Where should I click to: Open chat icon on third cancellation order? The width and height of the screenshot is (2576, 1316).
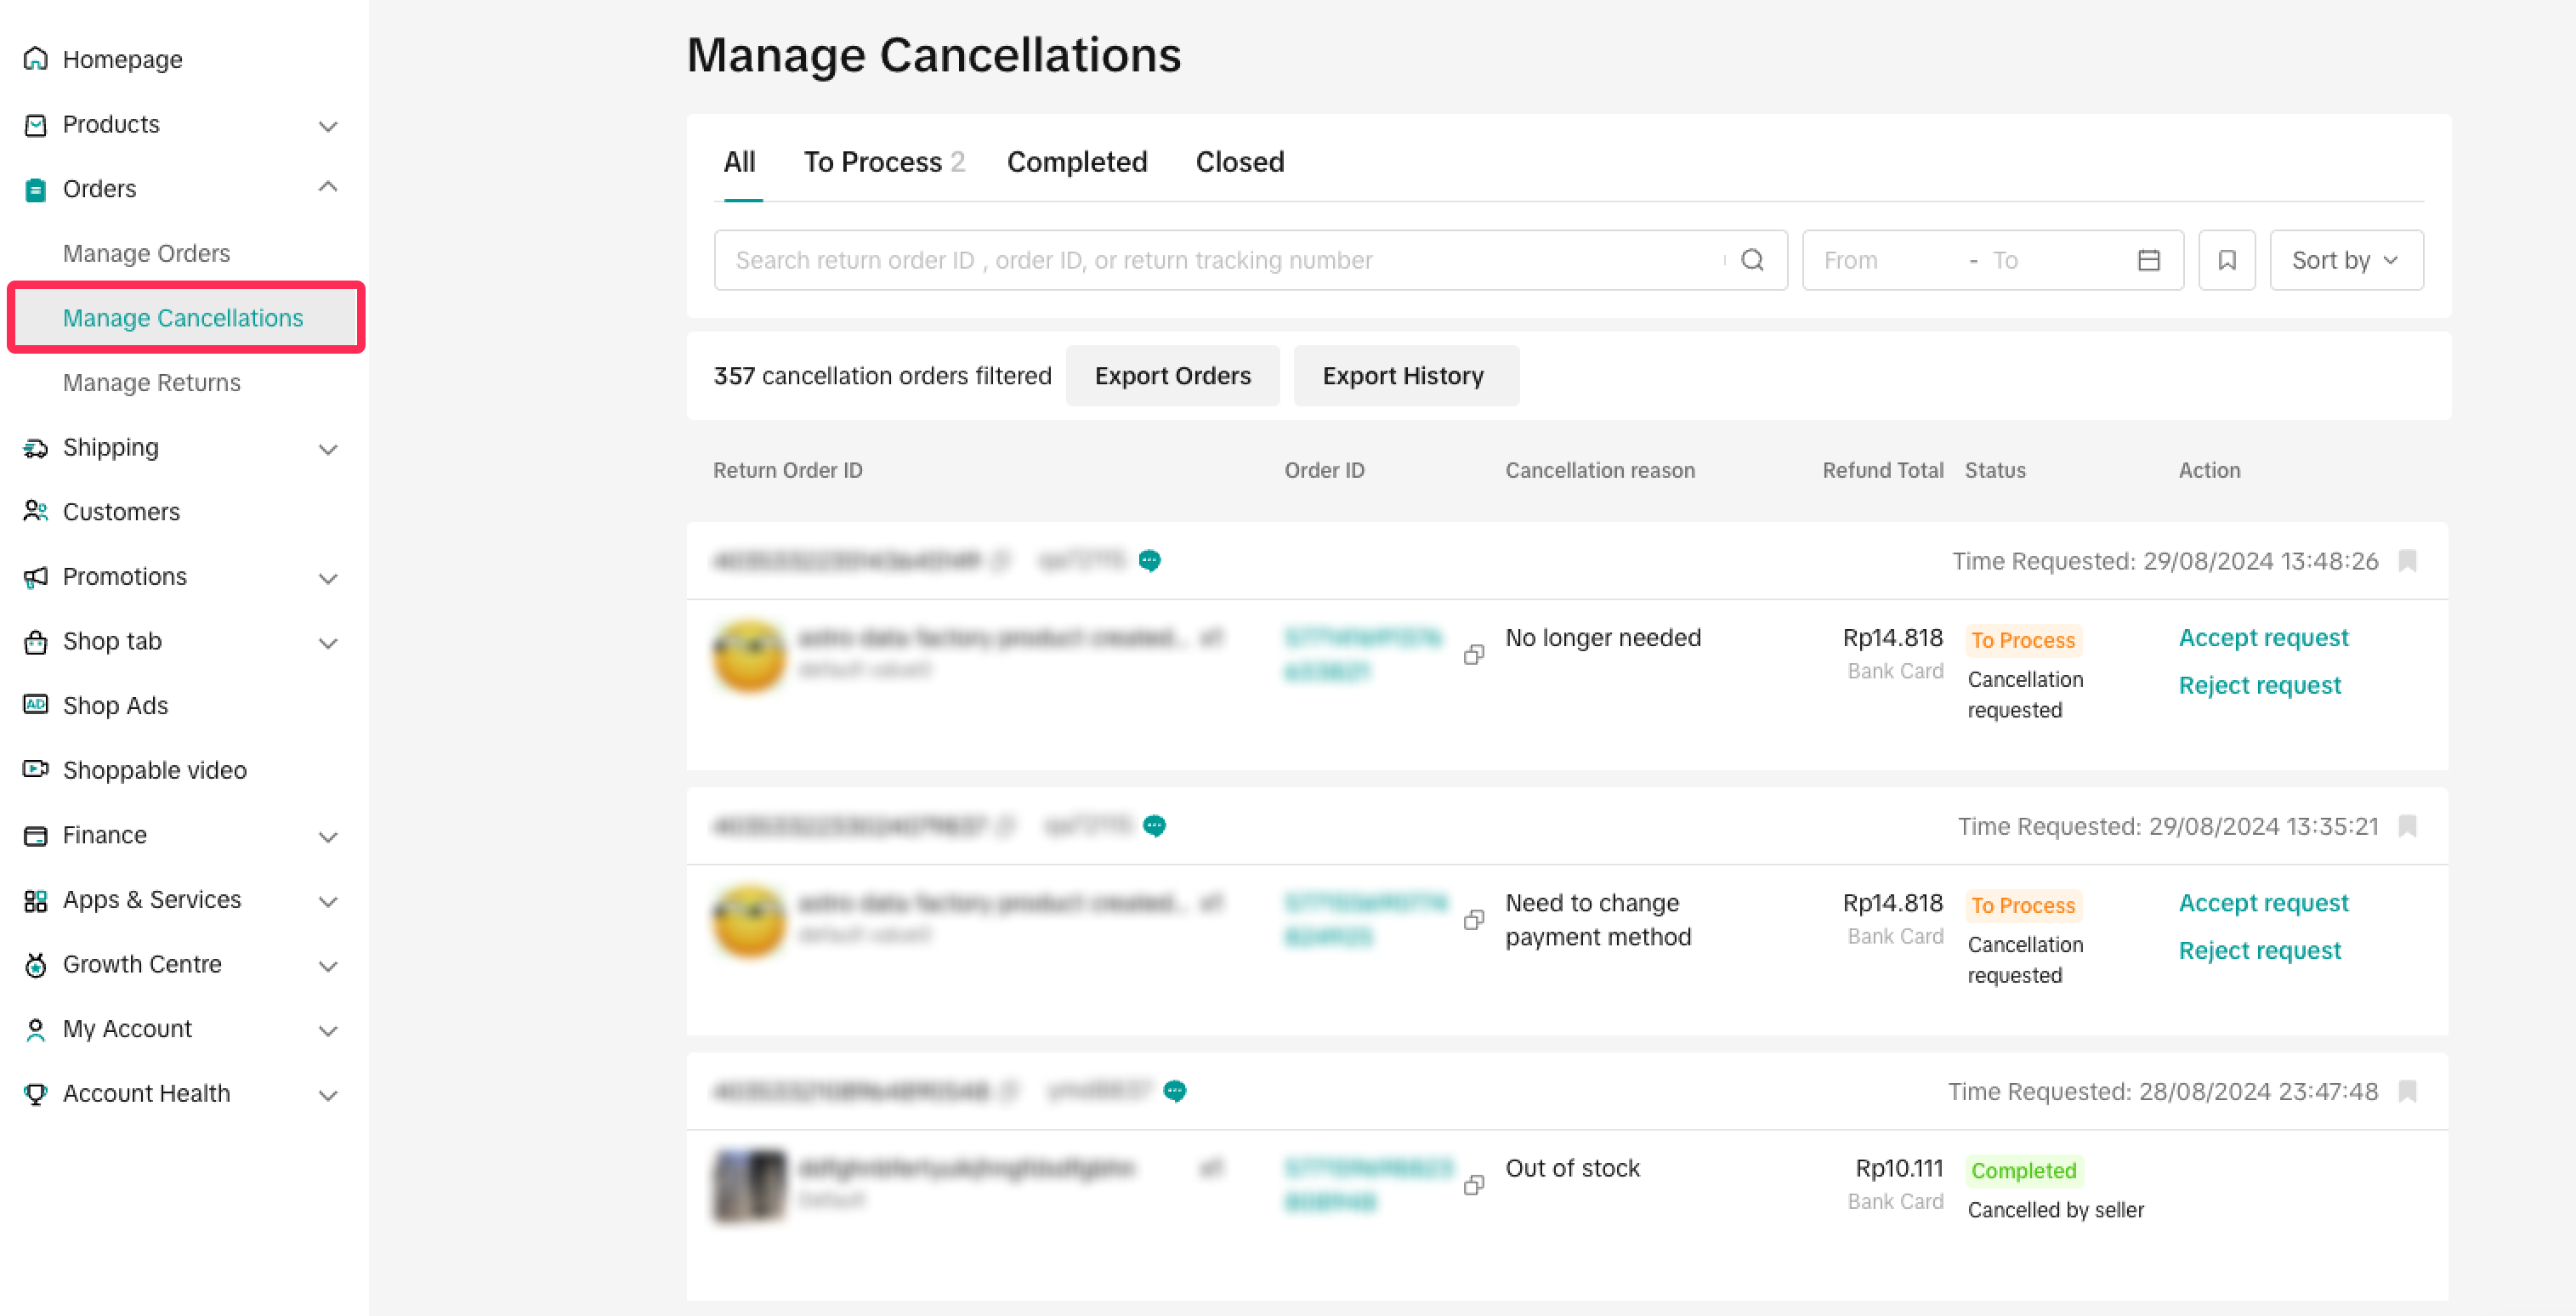[1175, 1091]
